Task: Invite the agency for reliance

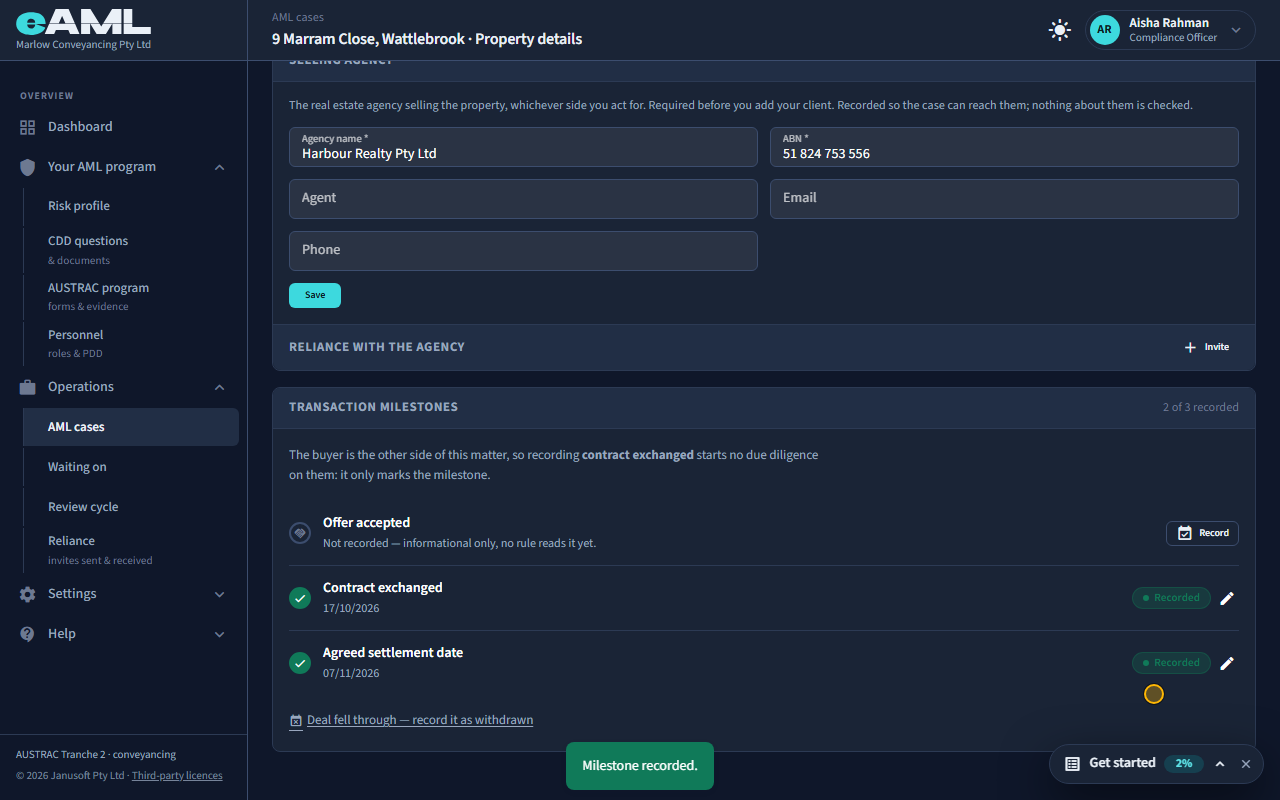Action: [1207, 347]
